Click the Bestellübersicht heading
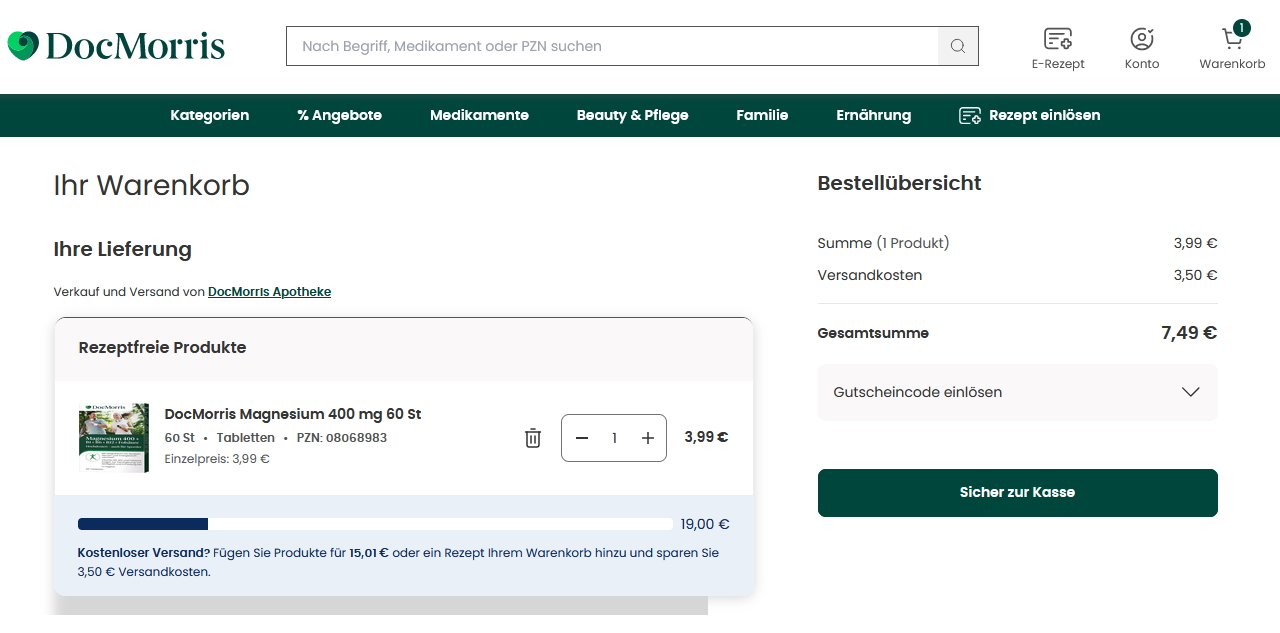1280x633 pixels. pos(900,183)
